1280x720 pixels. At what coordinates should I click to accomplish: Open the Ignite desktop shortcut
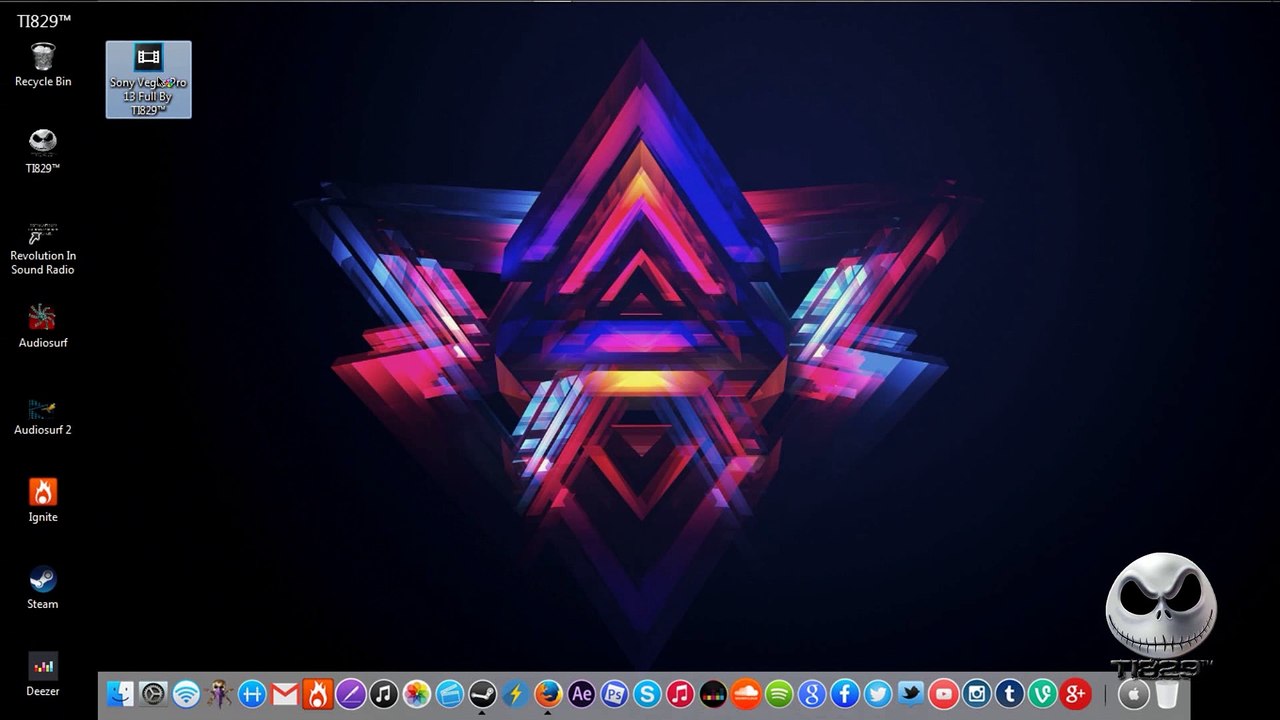[x=43, y=500]
